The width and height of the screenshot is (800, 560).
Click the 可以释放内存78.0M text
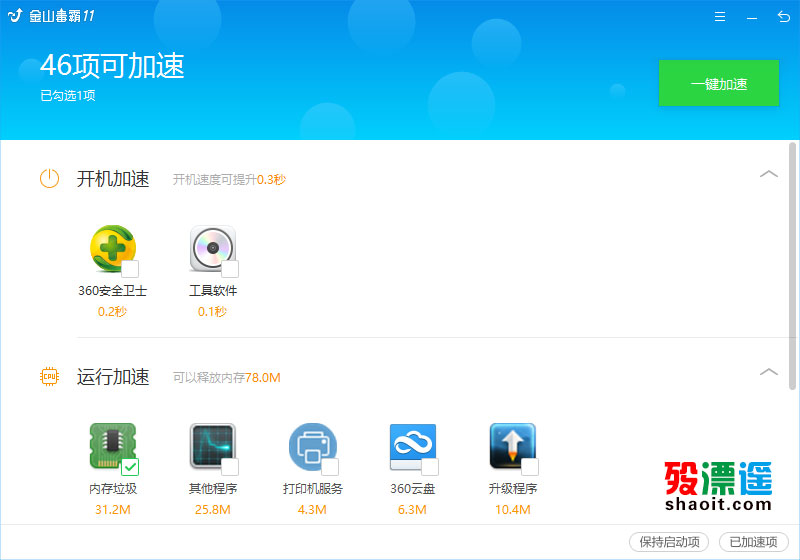click(227, 377)
